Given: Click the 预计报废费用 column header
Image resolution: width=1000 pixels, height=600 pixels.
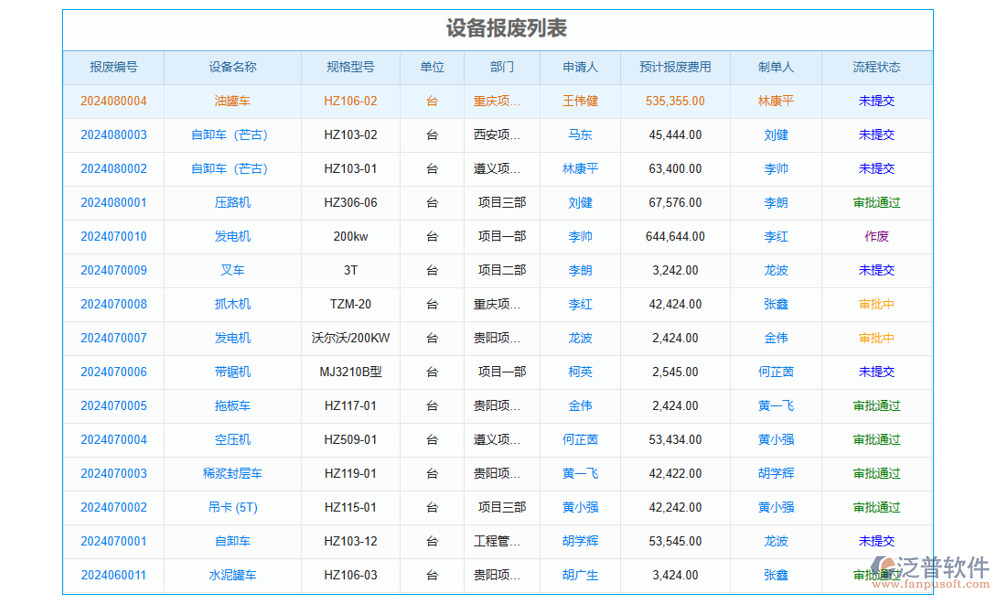Looking at the screenshot, I should [x=675, y=67].
